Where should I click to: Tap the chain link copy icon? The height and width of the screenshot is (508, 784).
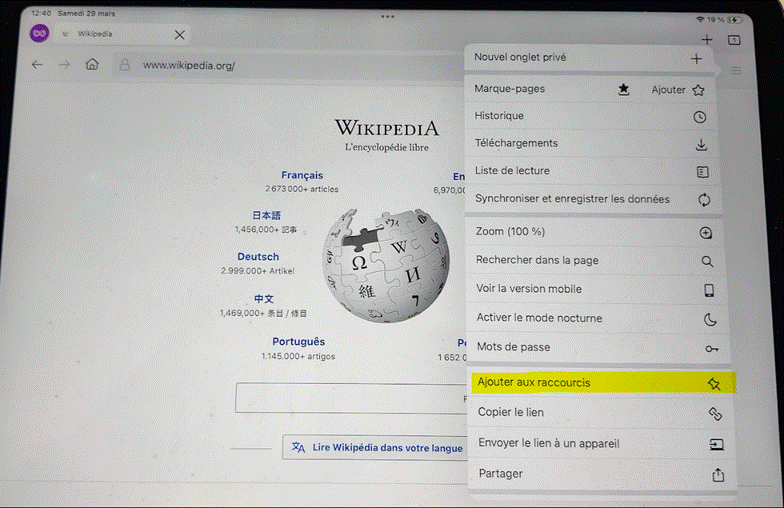click(x=716, y=414)
